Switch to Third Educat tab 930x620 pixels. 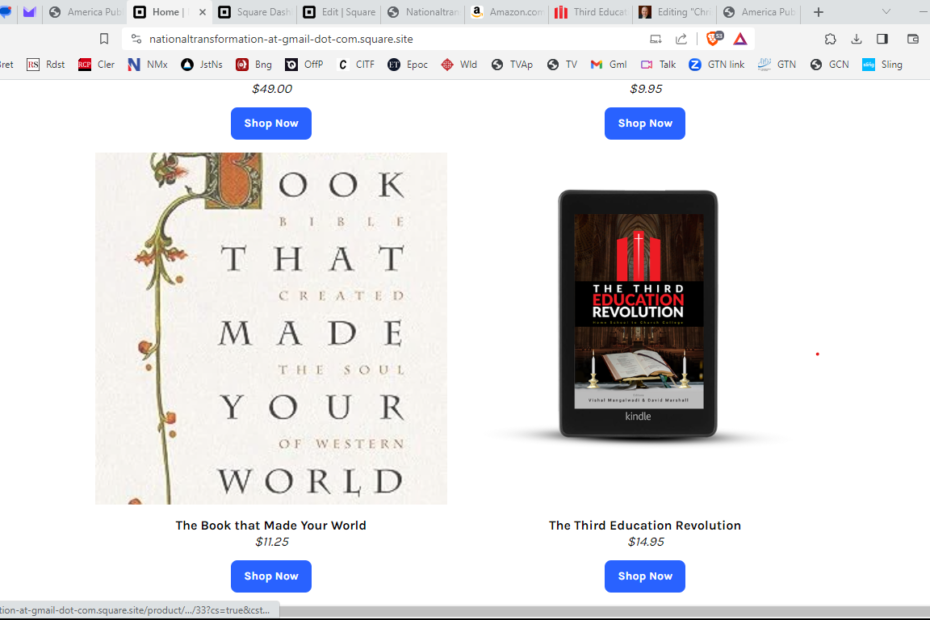tap(592, 12)
